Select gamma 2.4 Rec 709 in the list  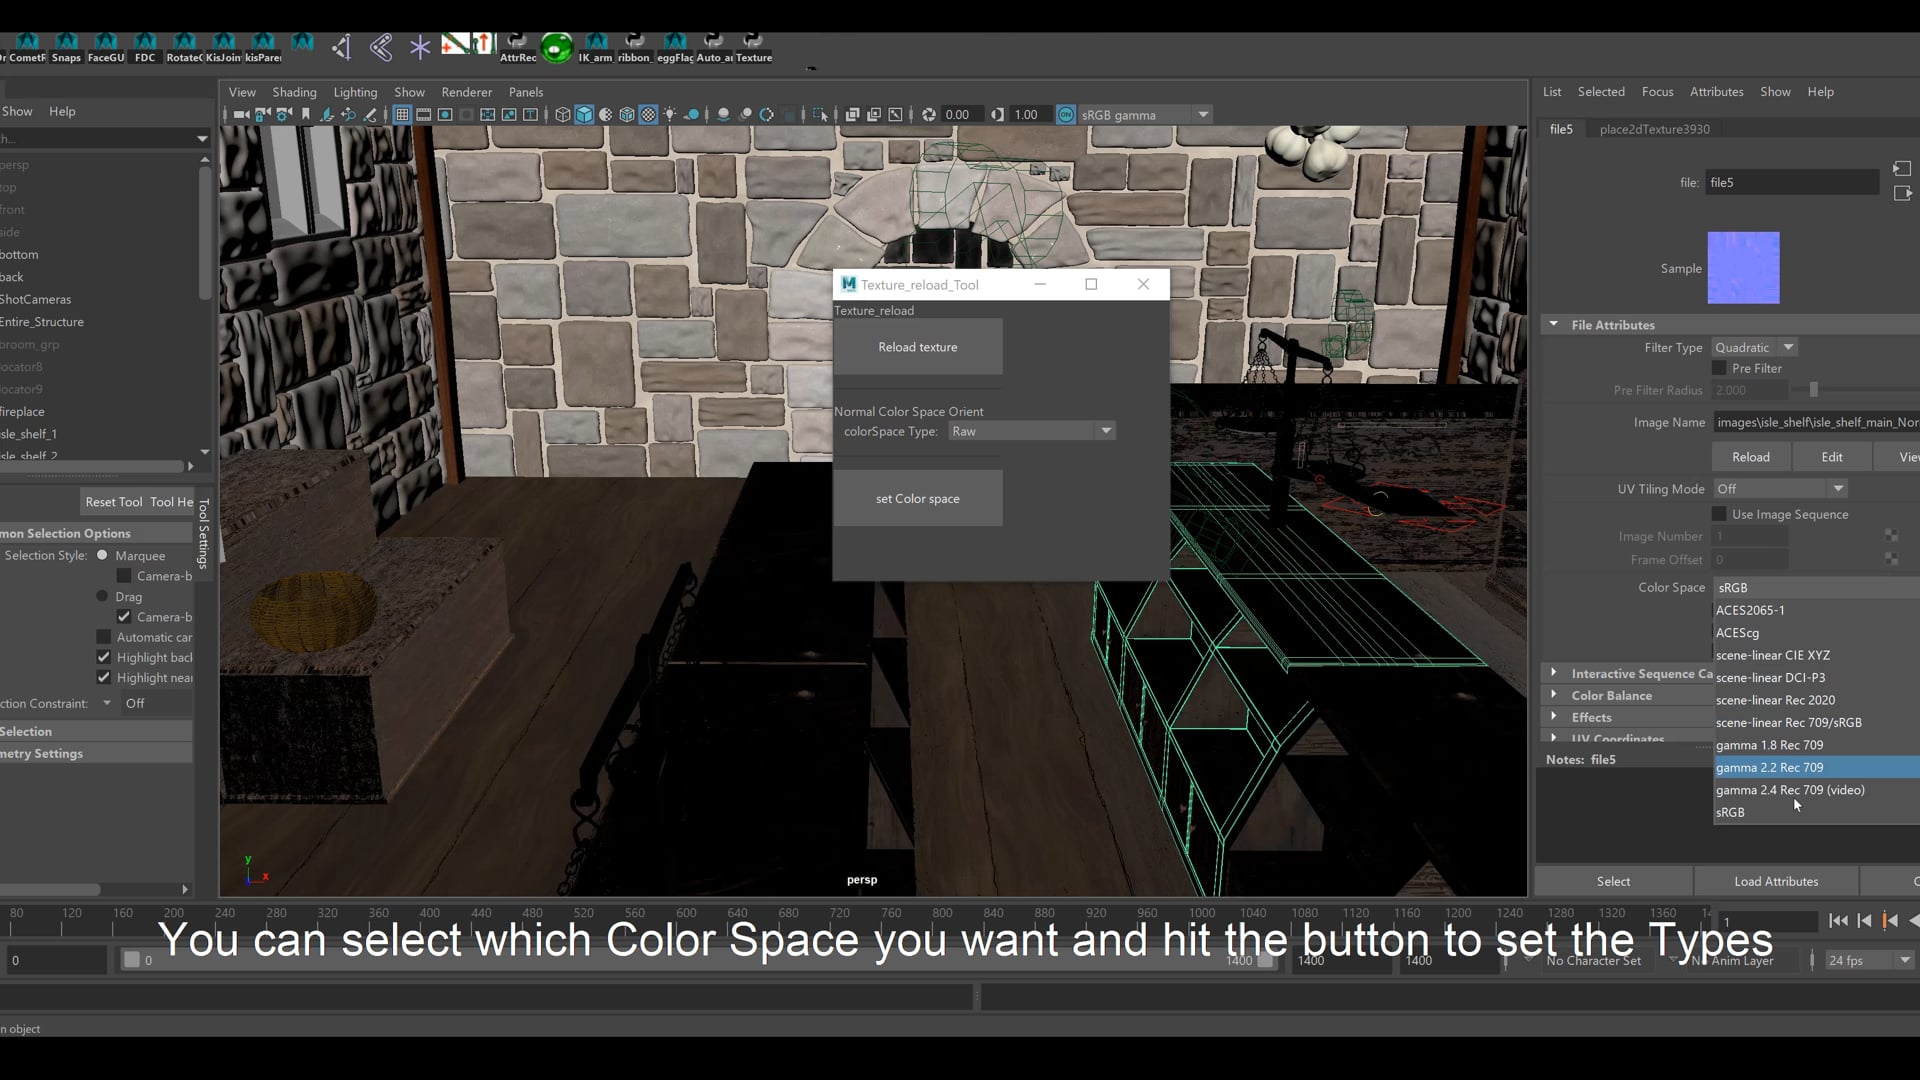pyautogui.click(x=1789, y=789)
